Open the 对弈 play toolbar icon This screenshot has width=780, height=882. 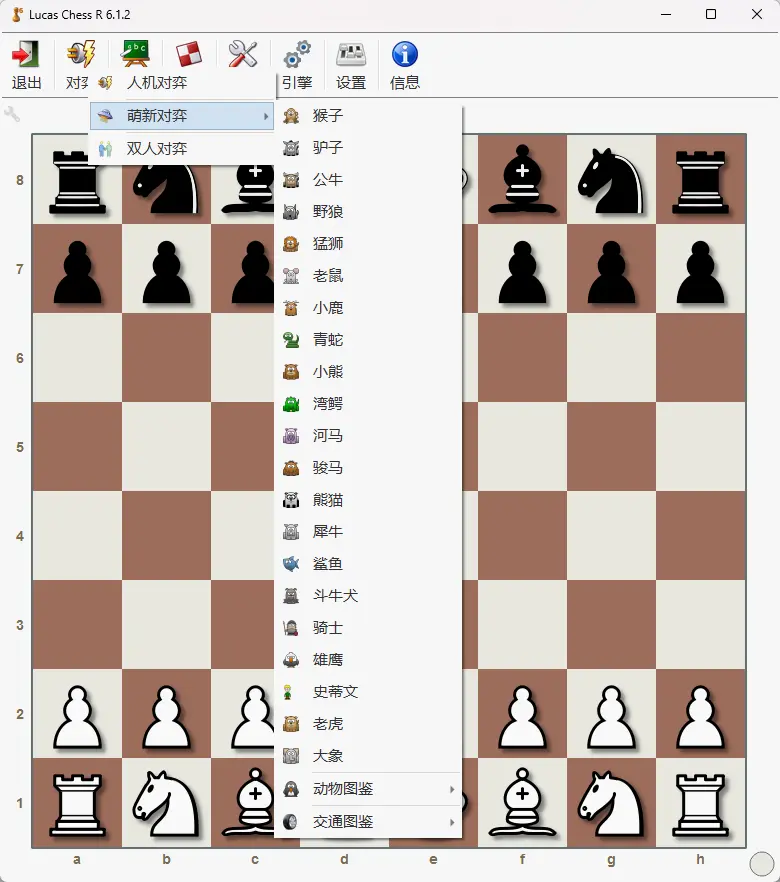point(80,55)
